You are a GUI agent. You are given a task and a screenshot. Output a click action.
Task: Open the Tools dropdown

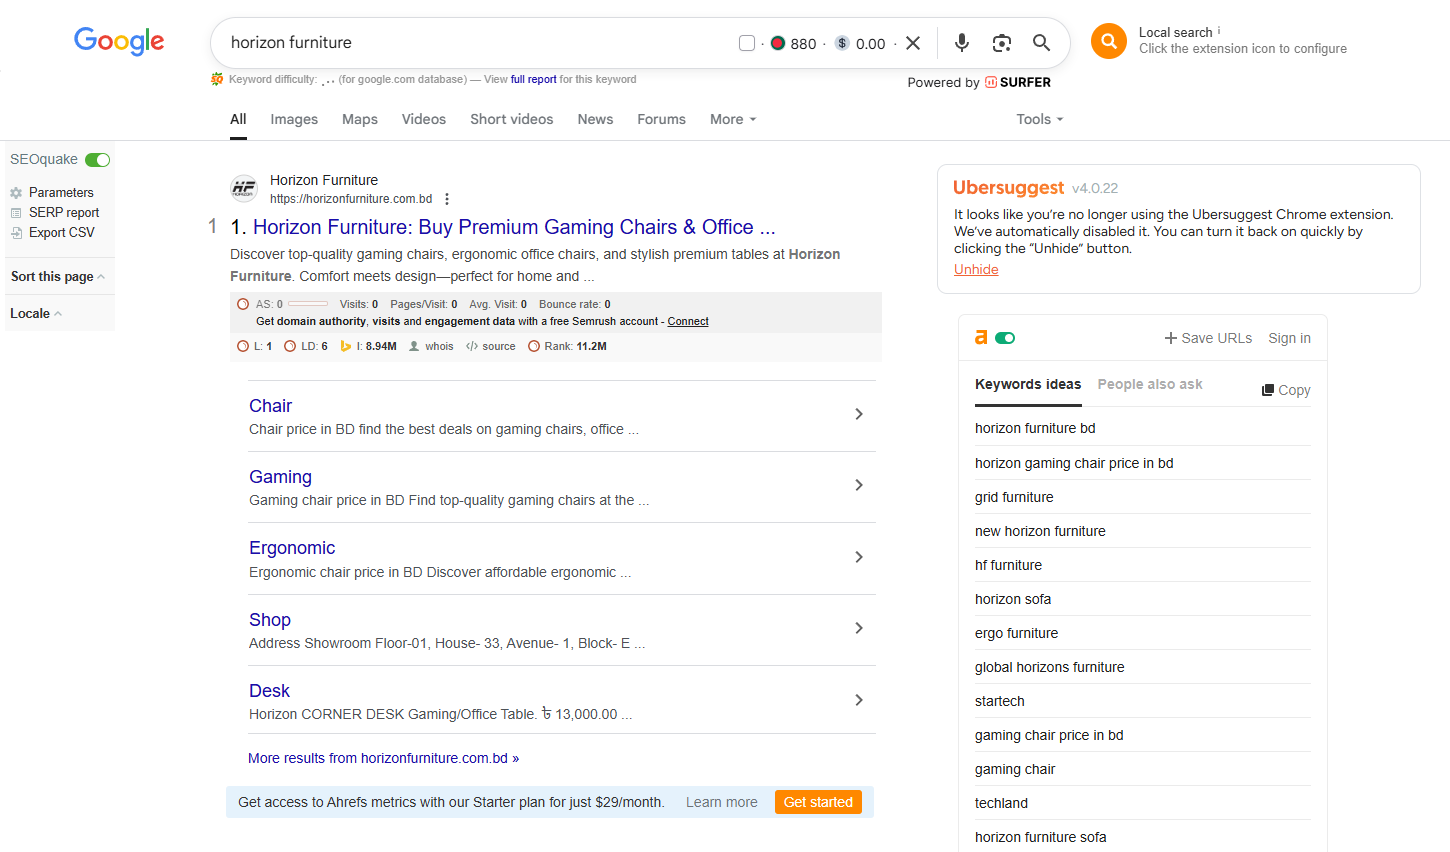pyautogui.click(x=1040, y=119)
